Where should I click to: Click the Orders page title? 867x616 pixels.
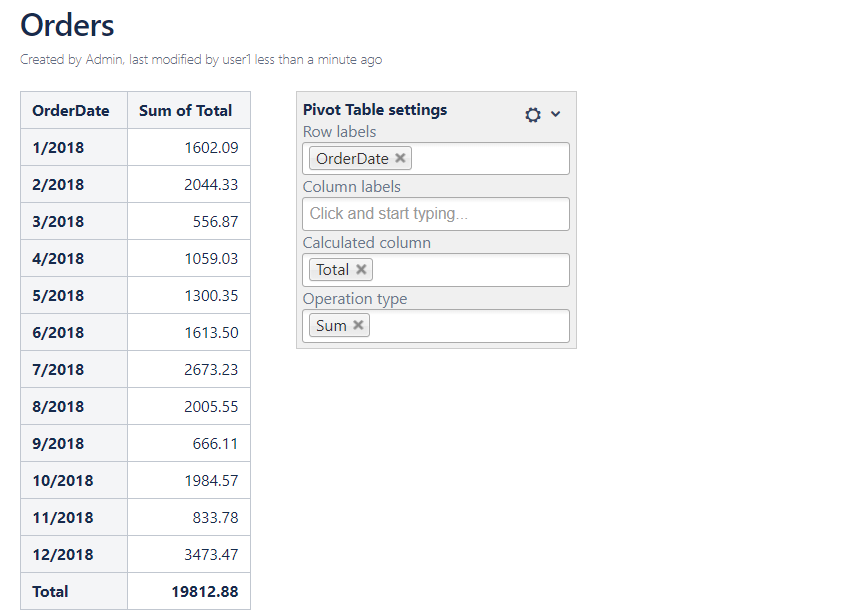(x=67, y=25)
